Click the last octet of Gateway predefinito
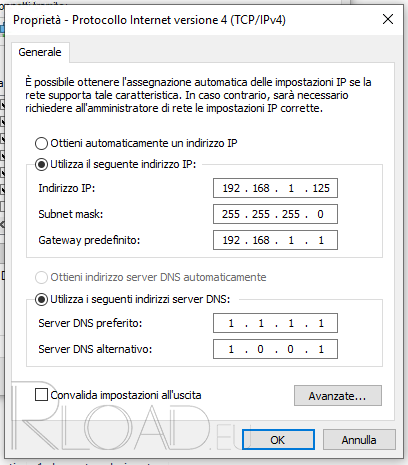 click(321, 240)
